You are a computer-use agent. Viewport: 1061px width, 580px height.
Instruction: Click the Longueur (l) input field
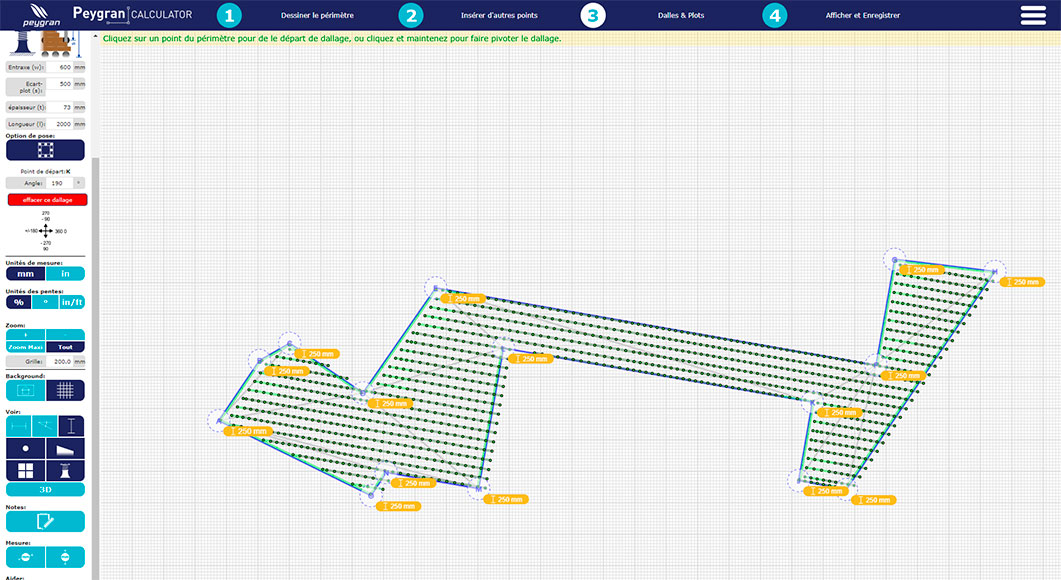59,124
